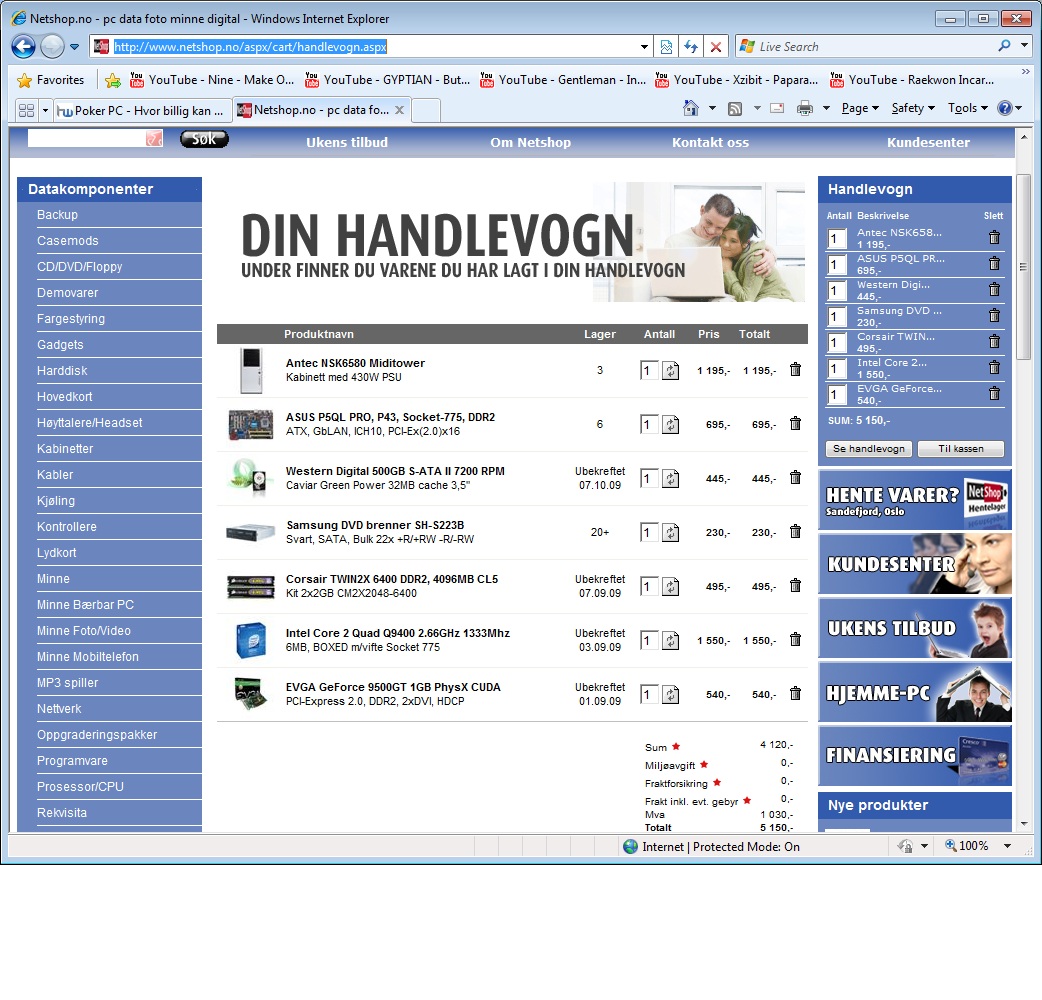Click HENTE VARER? banner

point(914,500)
